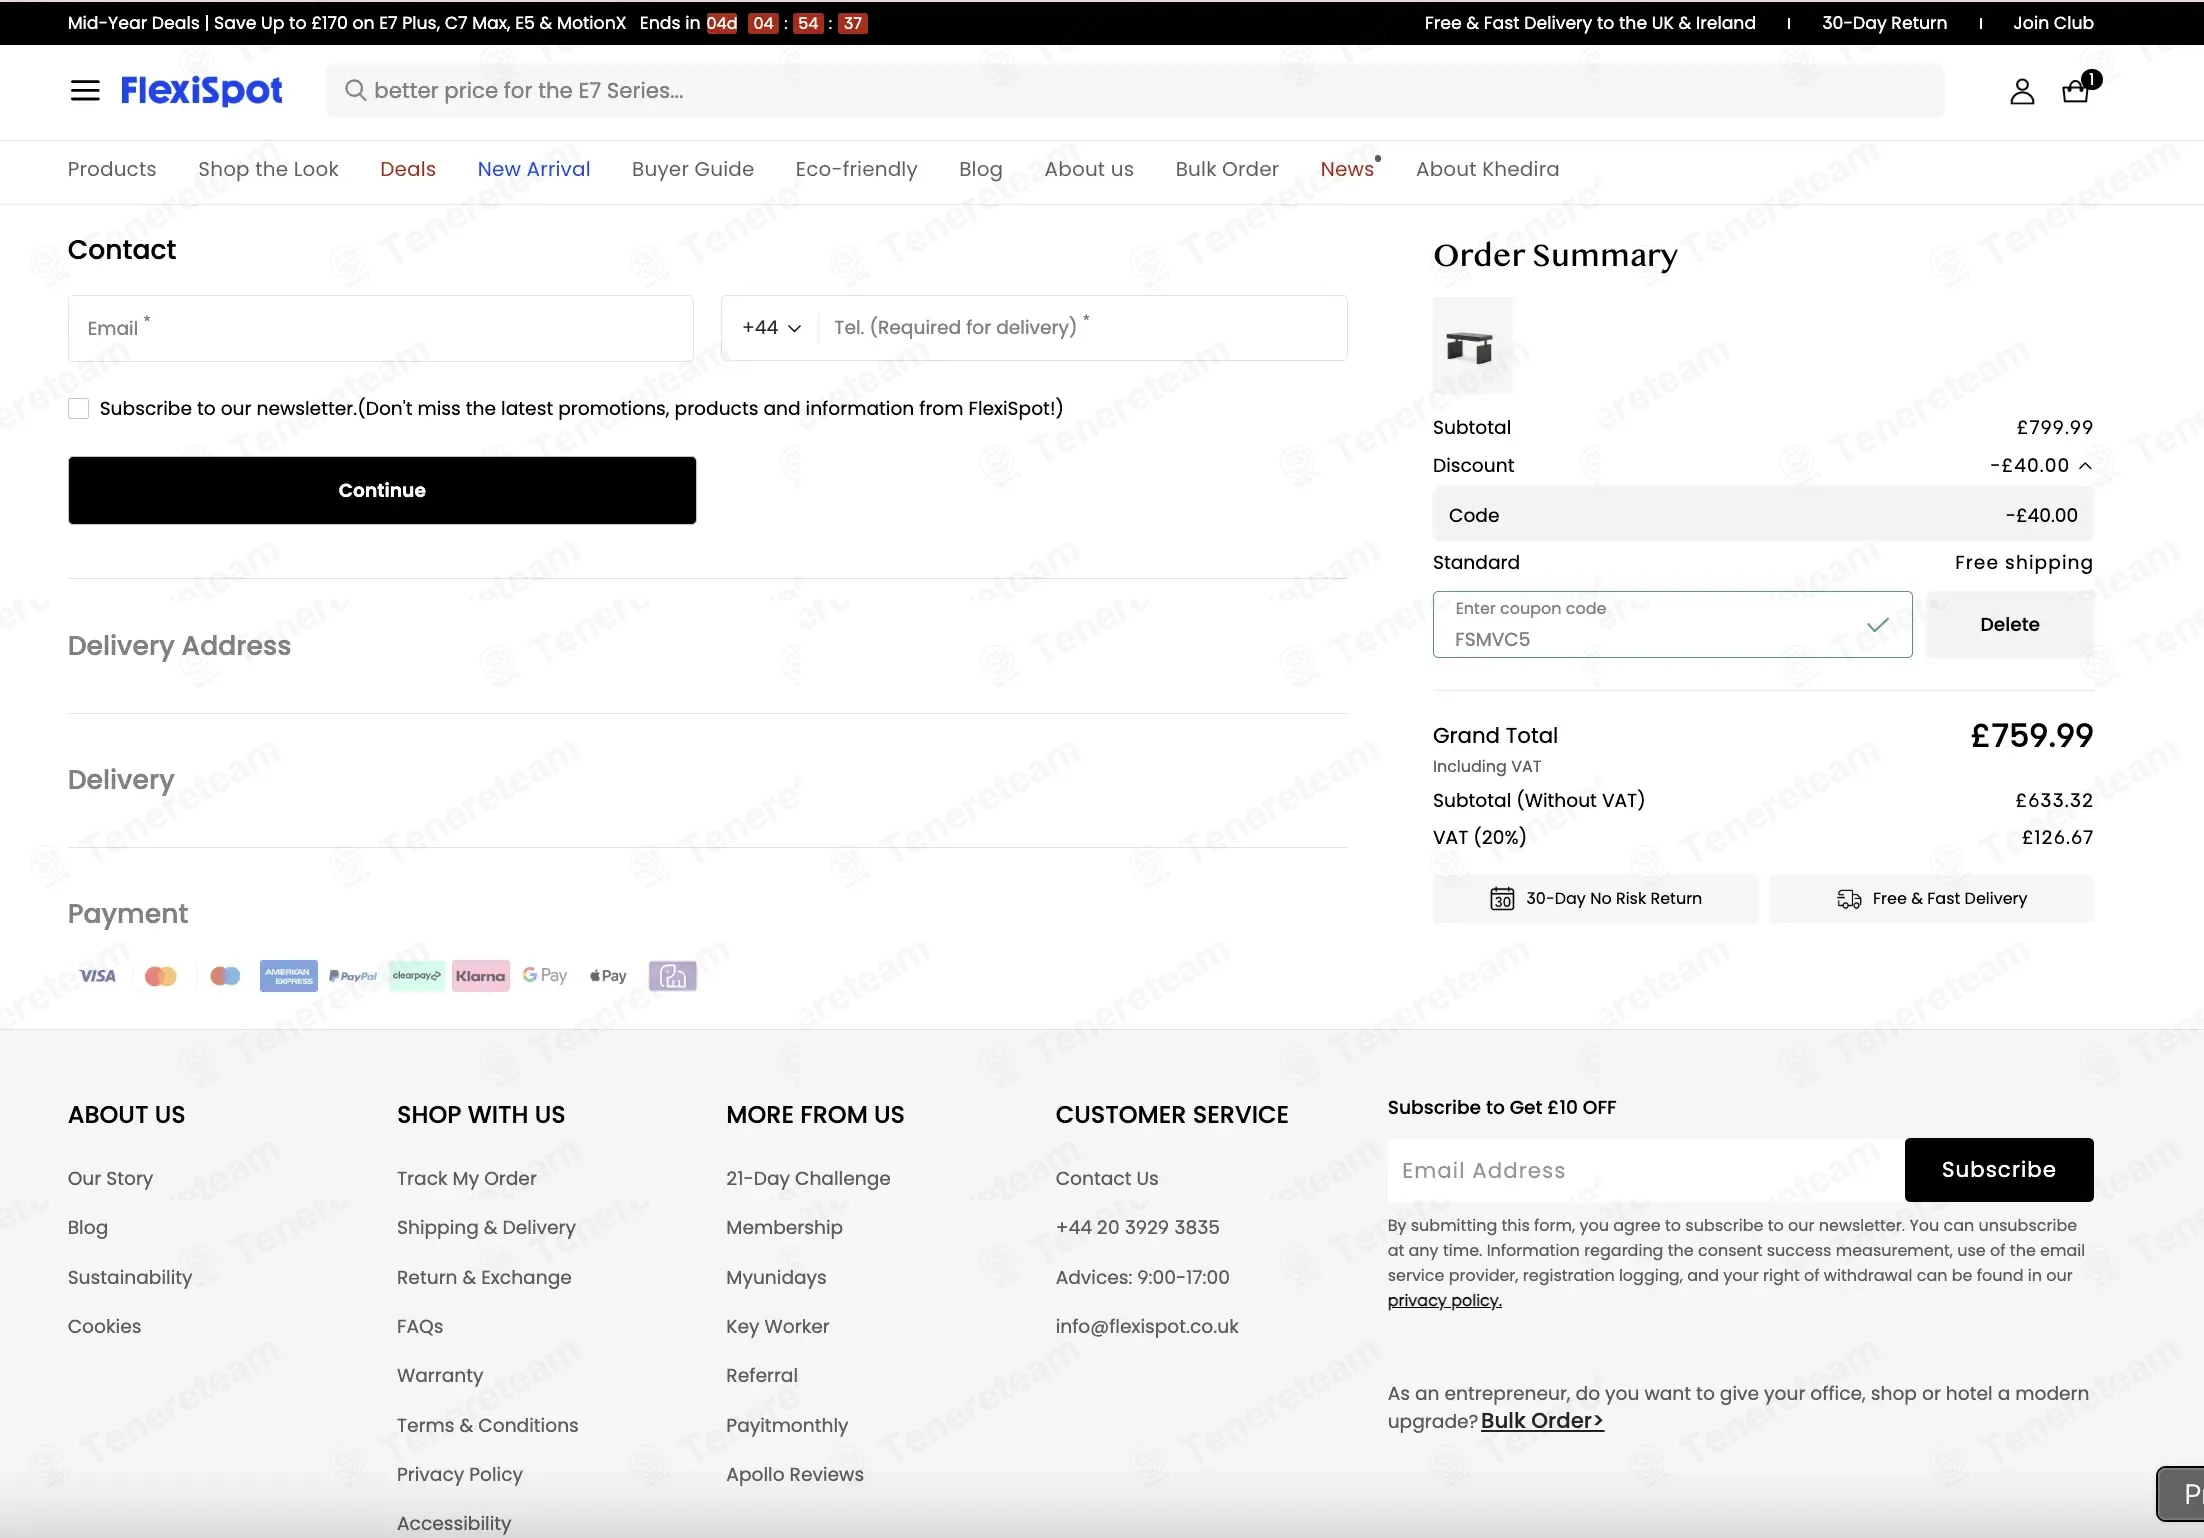Open Apollo Reviews link
Image resolution: width=2204 pixels, height=1538 pixels.
(794, 1475)
